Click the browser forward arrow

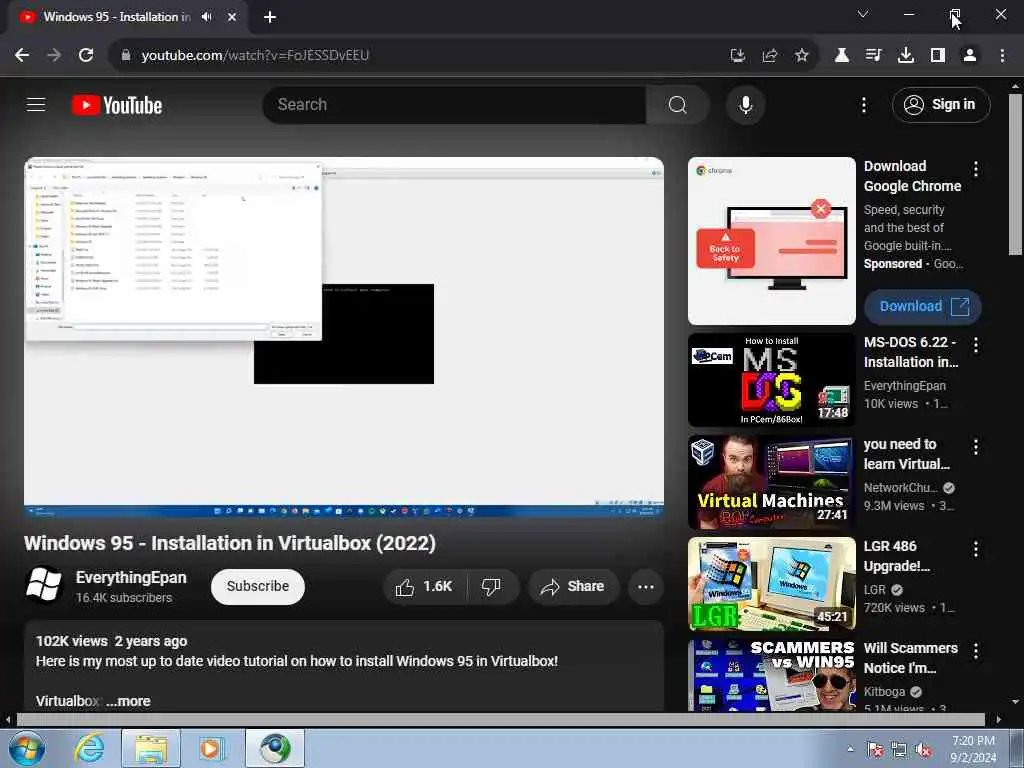coord(54,56)
